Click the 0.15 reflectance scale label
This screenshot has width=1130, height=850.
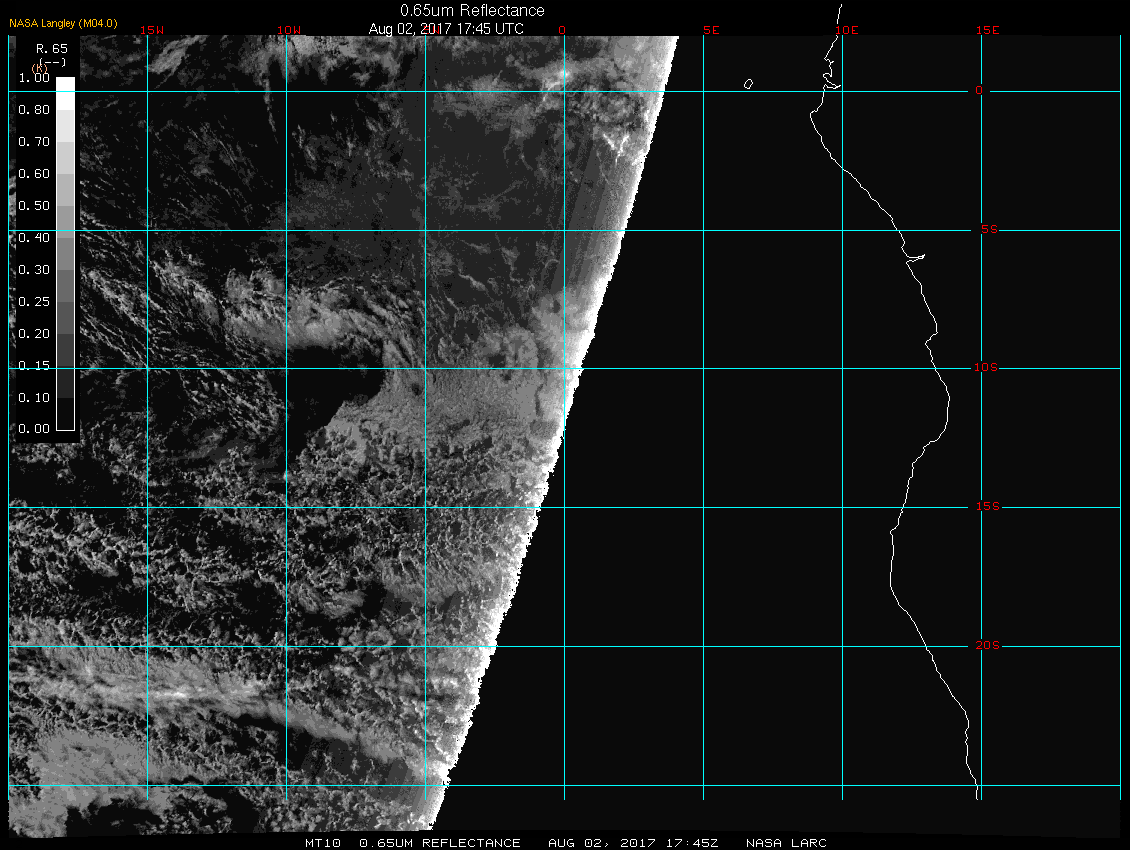34,365
